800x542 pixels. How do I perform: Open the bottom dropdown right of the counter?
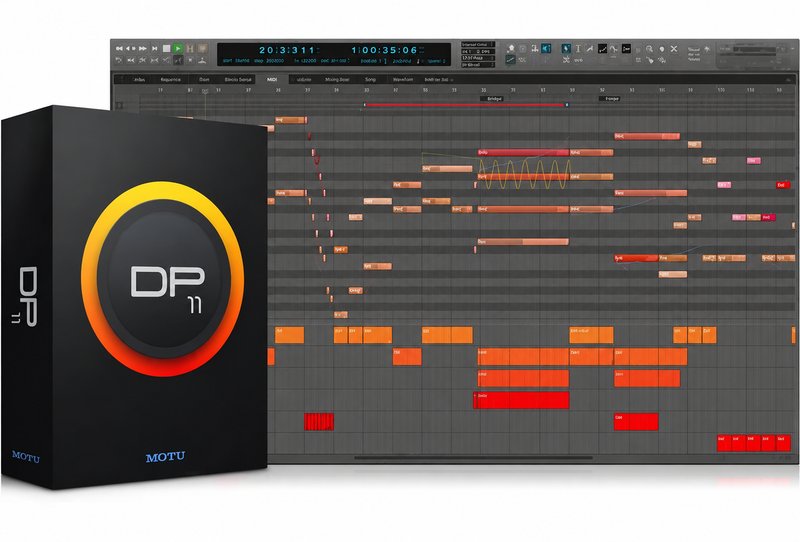tap(478, 65)
